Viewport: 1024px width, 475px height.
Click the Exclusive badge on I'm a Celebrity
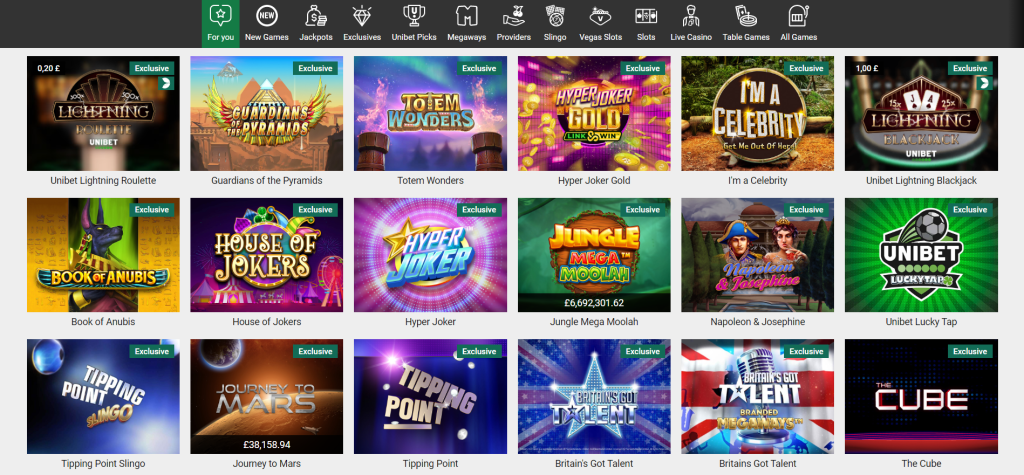(x=806, y=68)
